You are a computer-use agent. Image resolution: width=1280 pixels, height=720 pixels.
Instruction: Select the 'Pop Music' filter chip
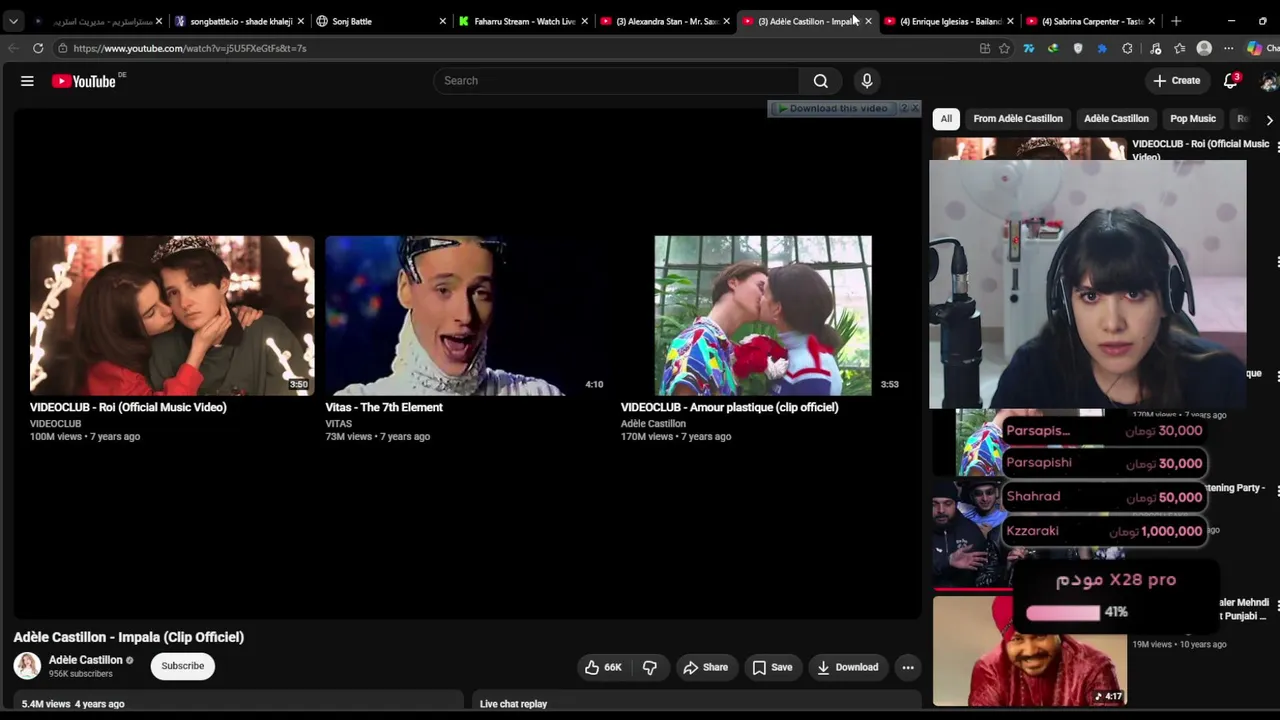tap(1193, 119)
